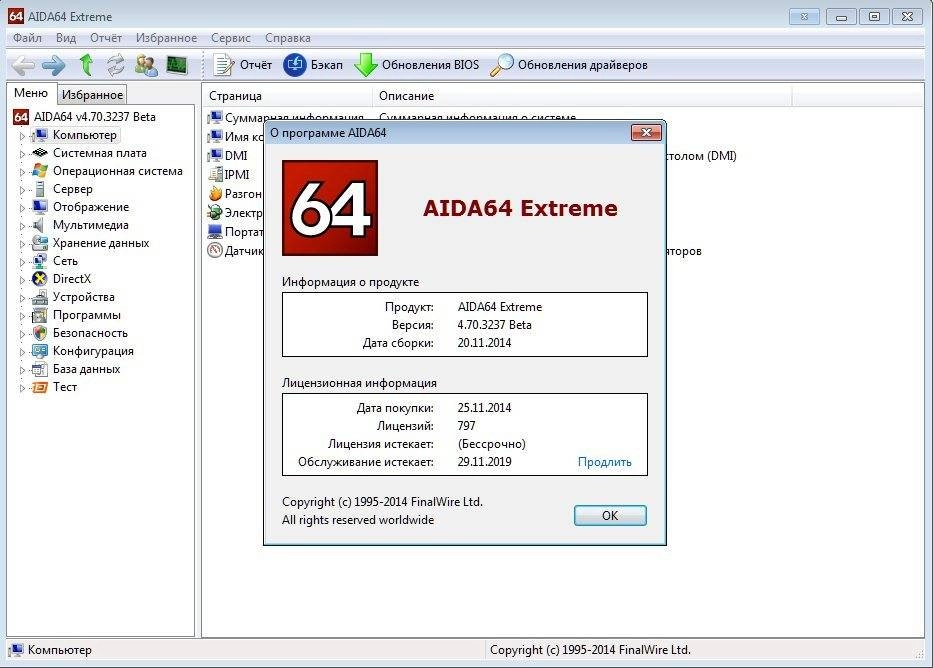Expand the Хранение данных tree node

point(22,244)
